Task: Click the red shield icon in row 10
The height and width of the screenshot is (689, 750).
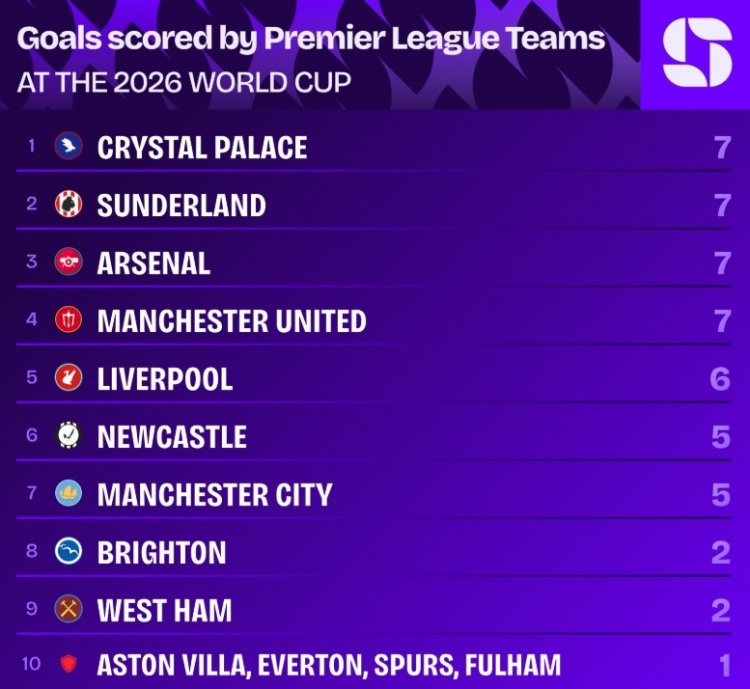Action: (x=68, y=664)
